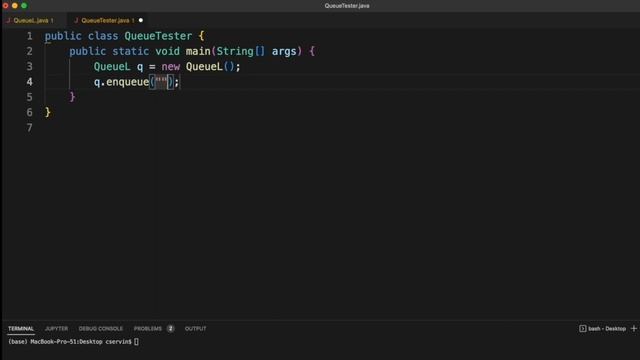Screen dimensions: 640x360
Task: Click the Java file icon on QueueL.java tab
Action: [8, 20]
